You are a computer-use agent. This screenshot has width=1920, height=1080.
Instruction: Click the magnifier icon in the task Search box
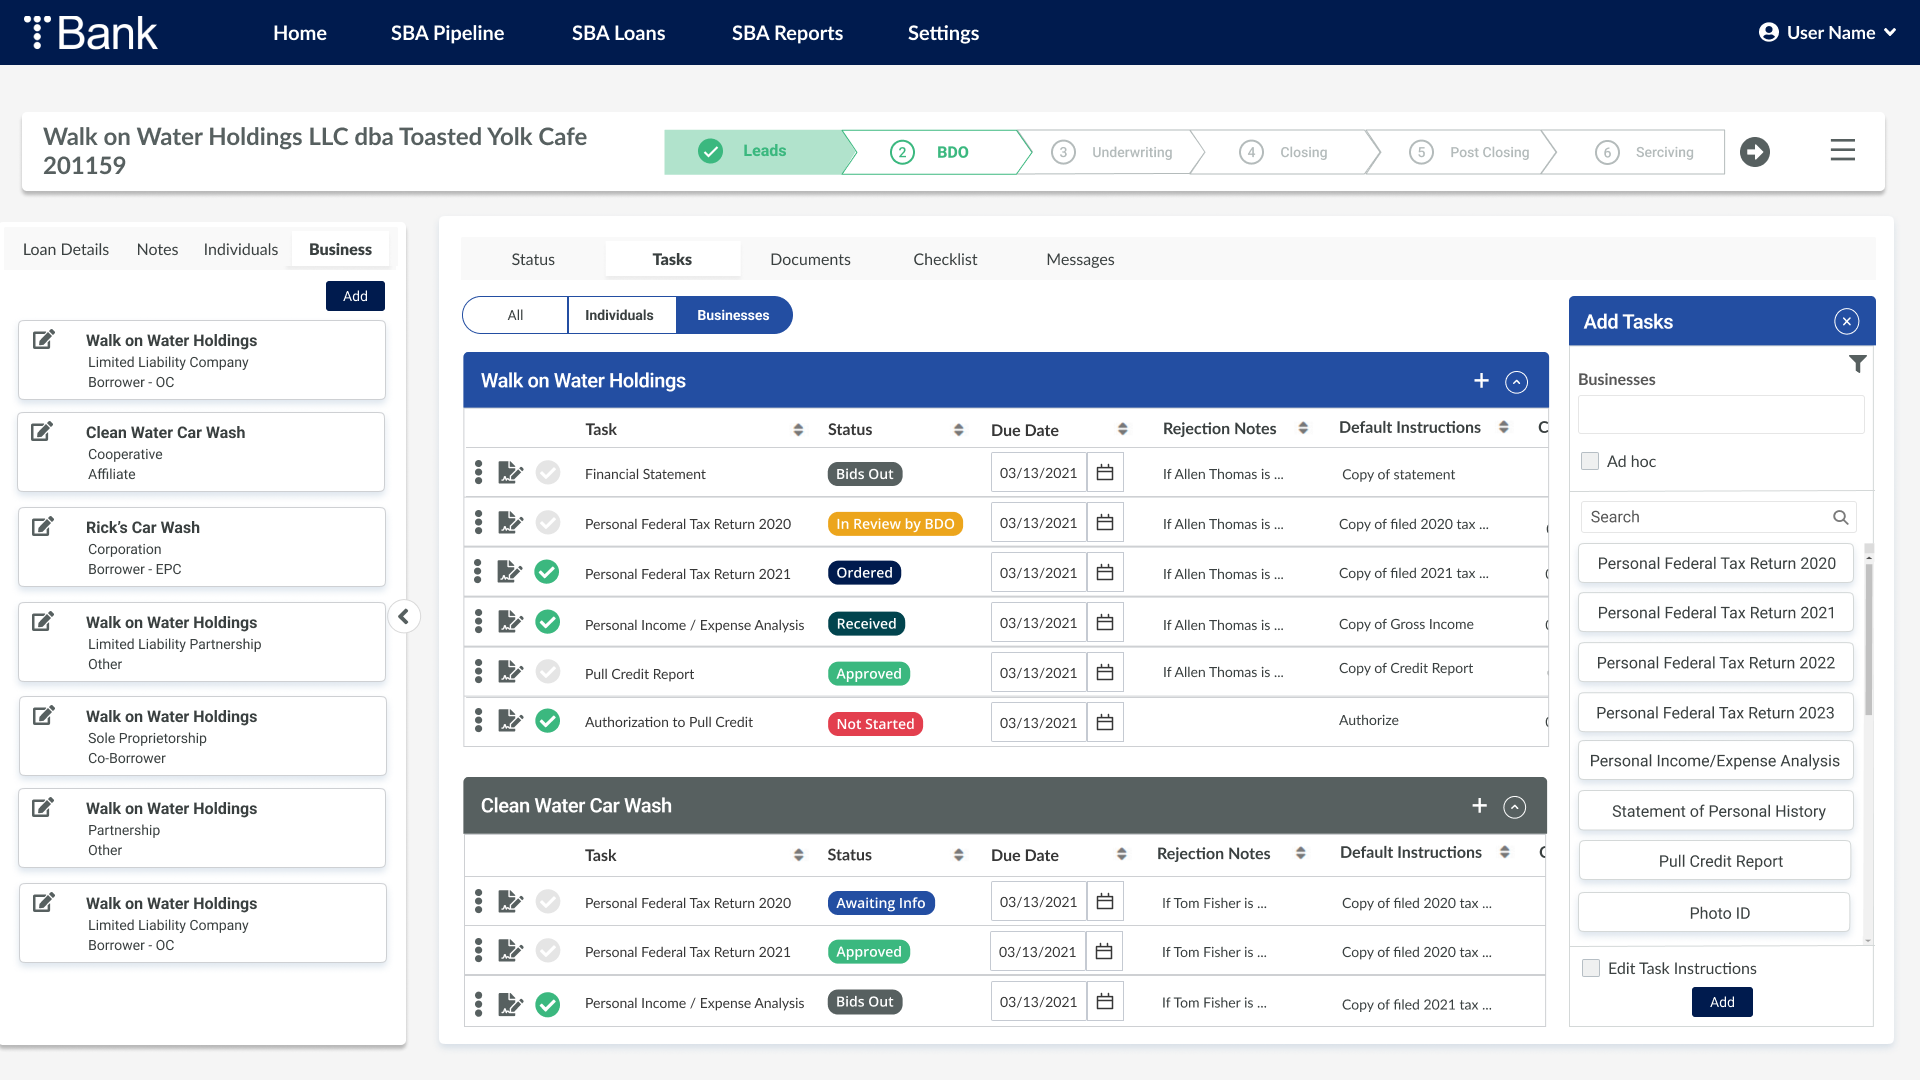click(x=1840, y=517)
